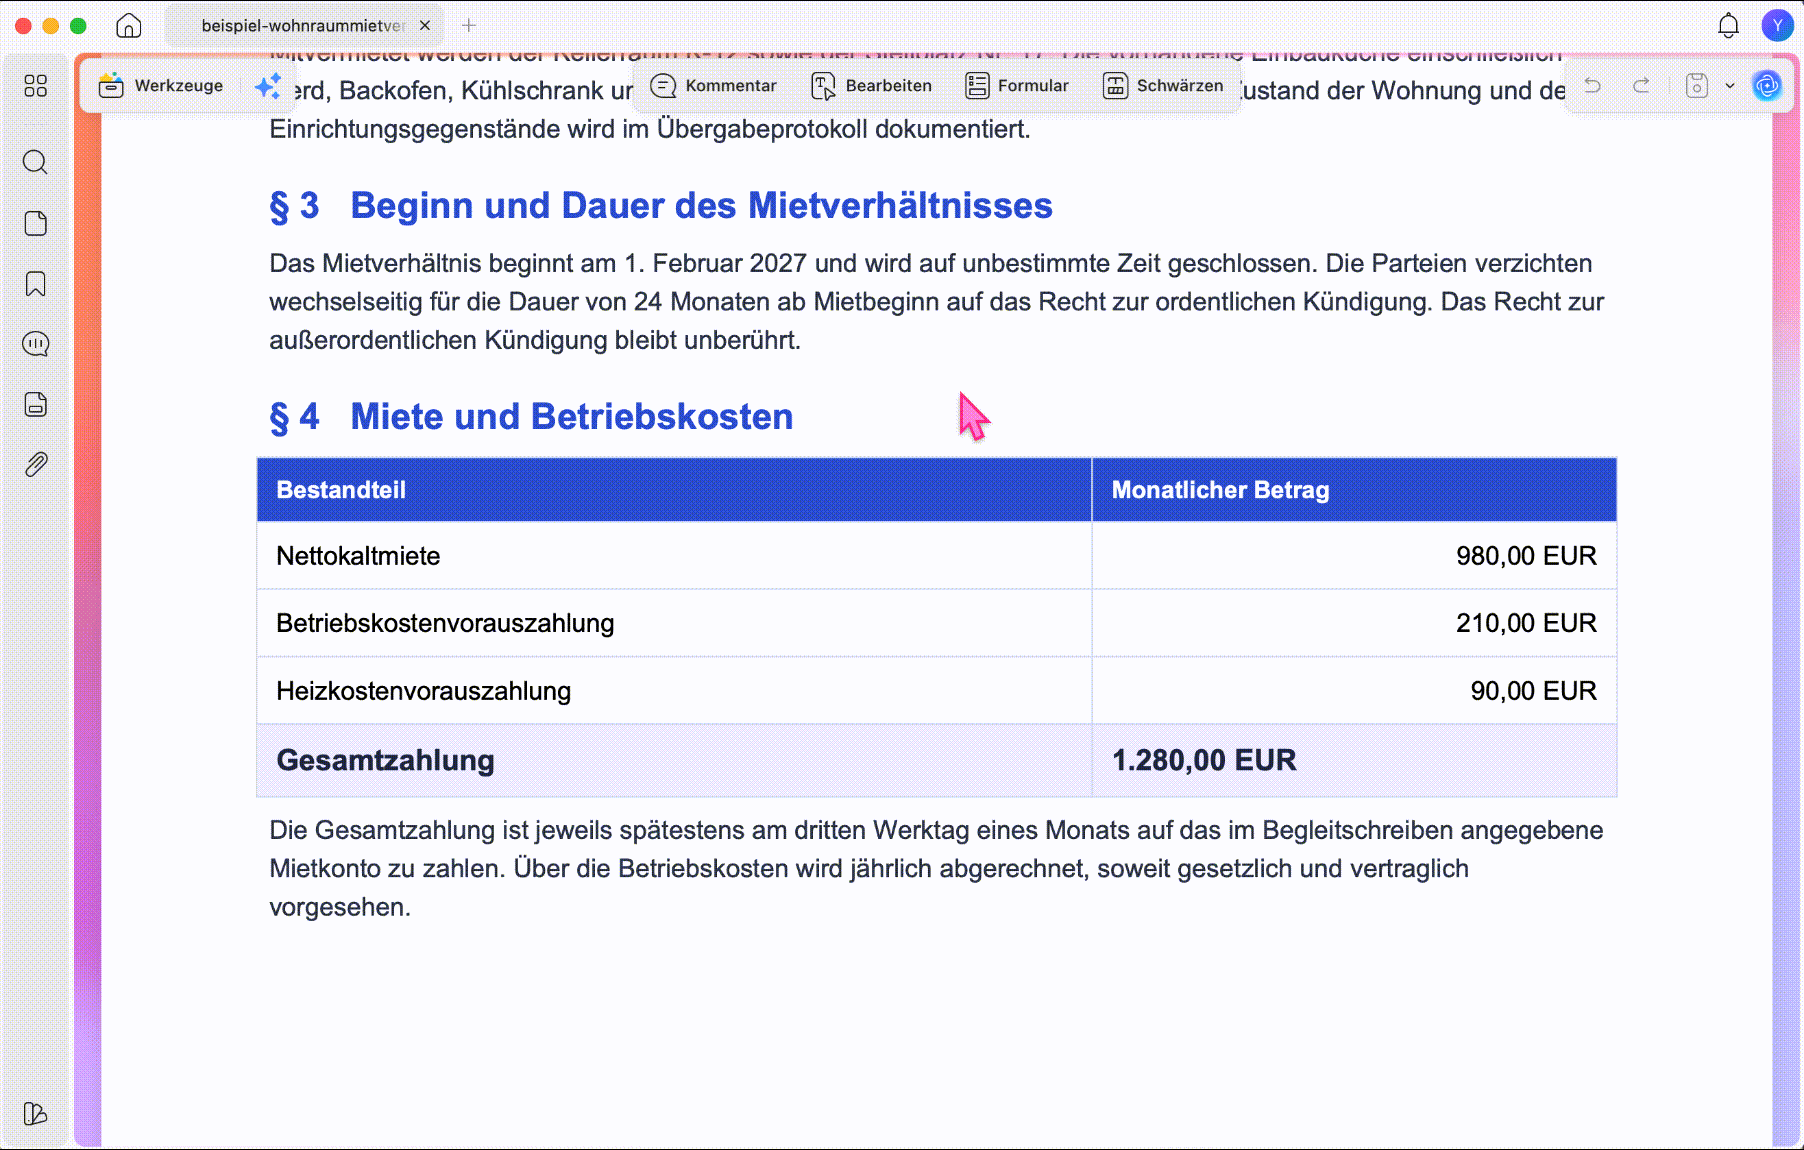1804x1150 pixels.
Task: Click the 1.280,00 EUR total amount
Action: (1204, 760)
